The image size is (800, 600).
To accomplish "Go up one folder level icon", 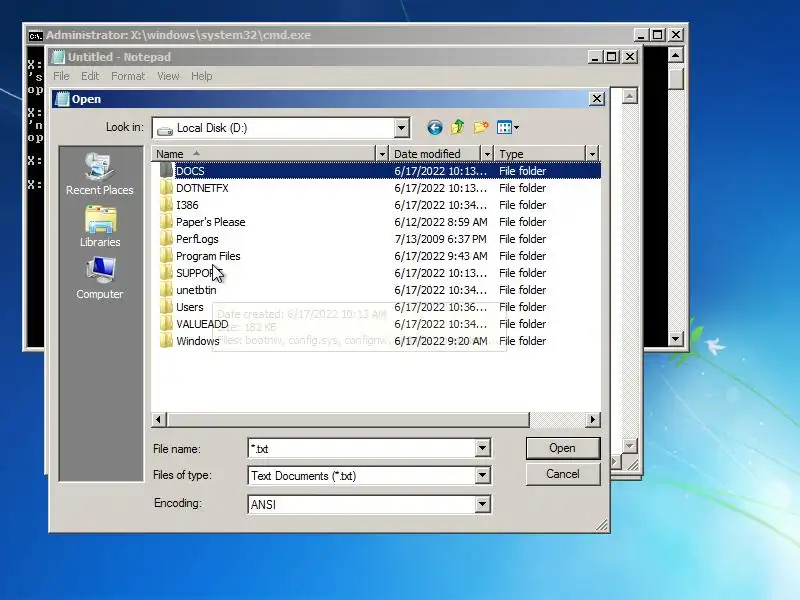I will click(x=458, y=127).
